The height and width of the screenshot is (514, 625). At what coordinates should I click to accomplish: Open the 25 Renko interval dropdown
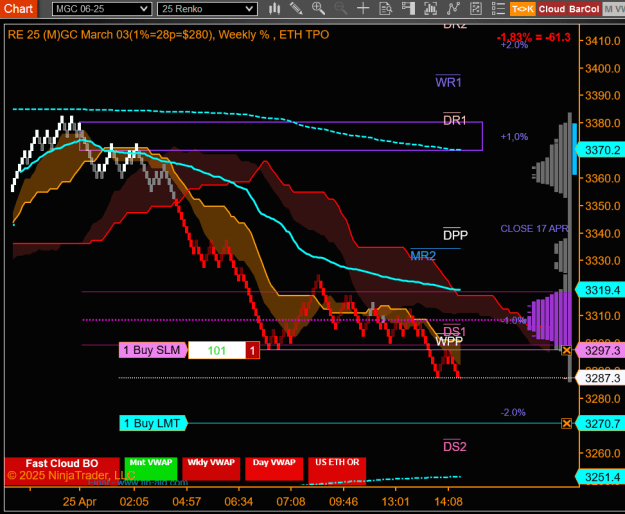(x=207, y=9)
